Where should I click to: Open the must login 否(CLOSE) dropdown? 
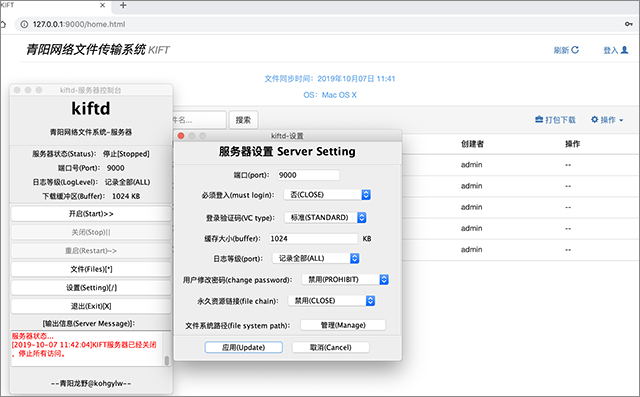(x=327, y=195)
